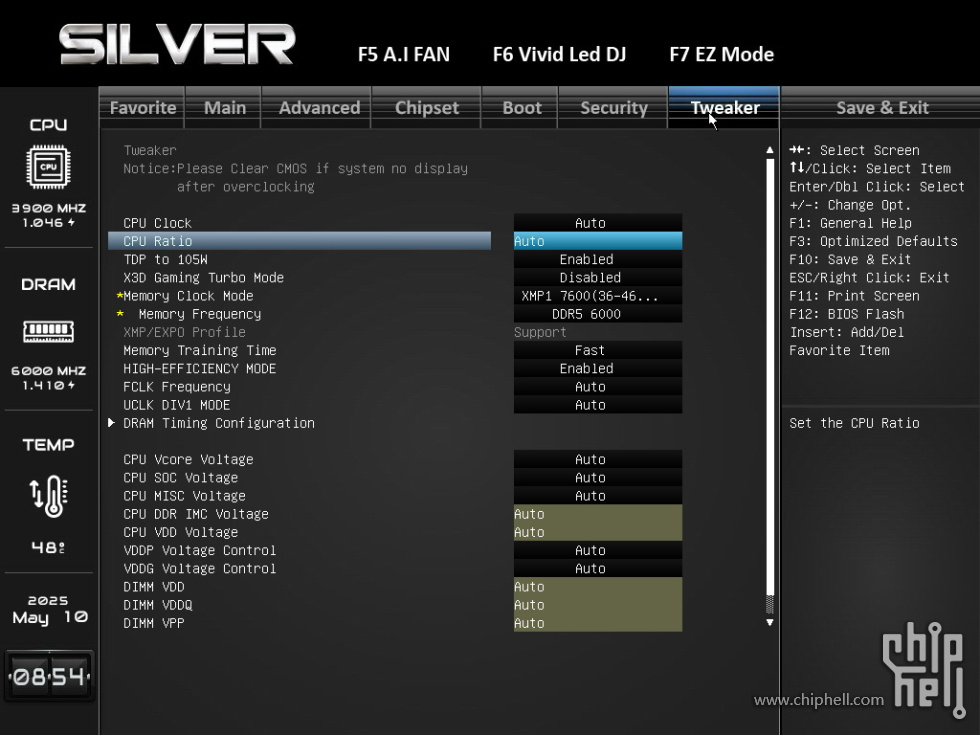This screenshot has height=735, width=980.
Task: Select CPU SOC Voltage label
Action: click(181, 478)
